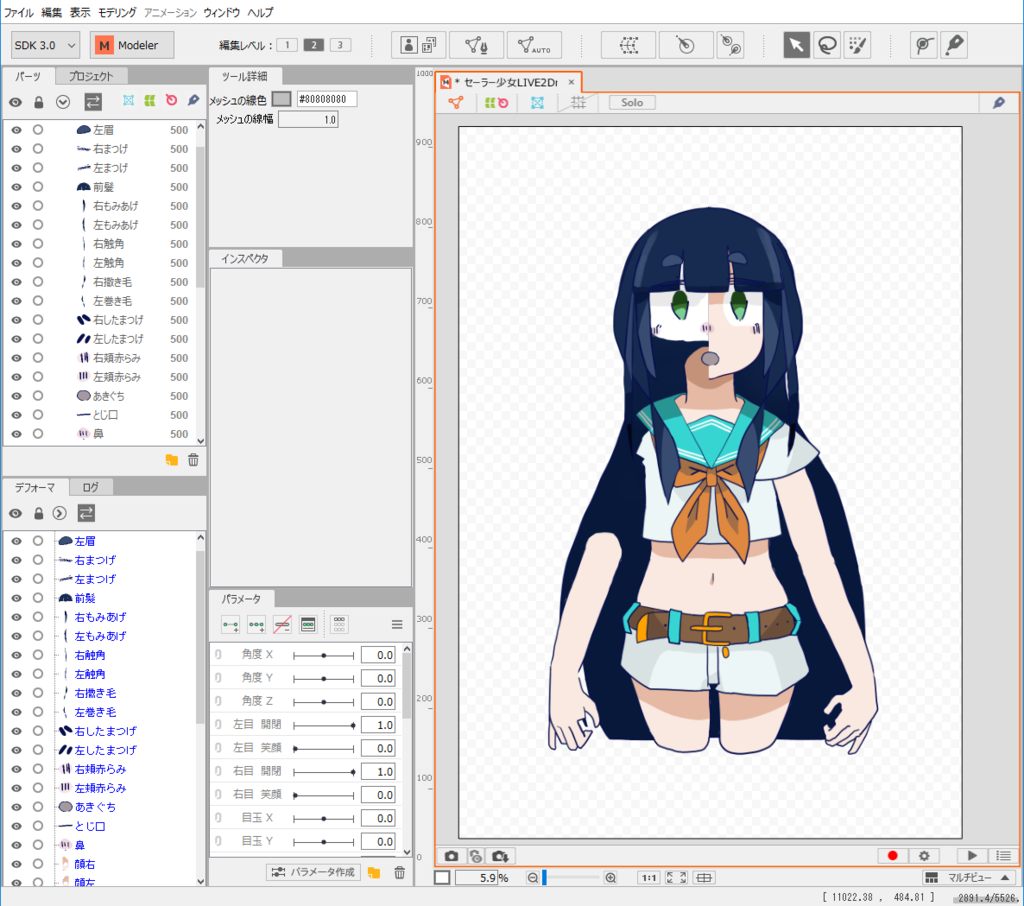This screenshot has width=1024, height=906.
Task: Play the canvas preview animation
Action: [972, 856]
